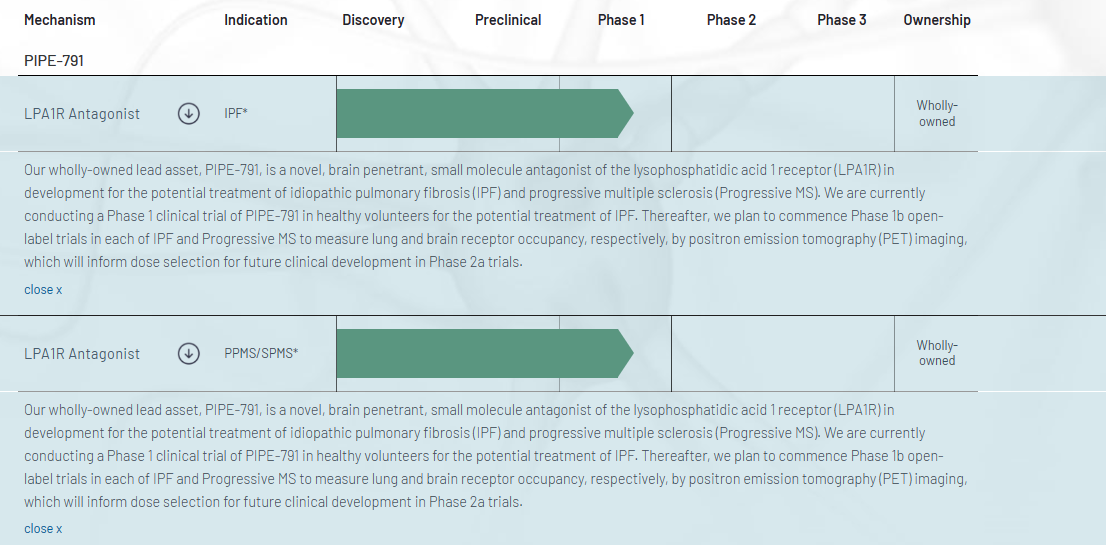
Task: Select the IPF* indication cell
Action: [x=236, y=114]
